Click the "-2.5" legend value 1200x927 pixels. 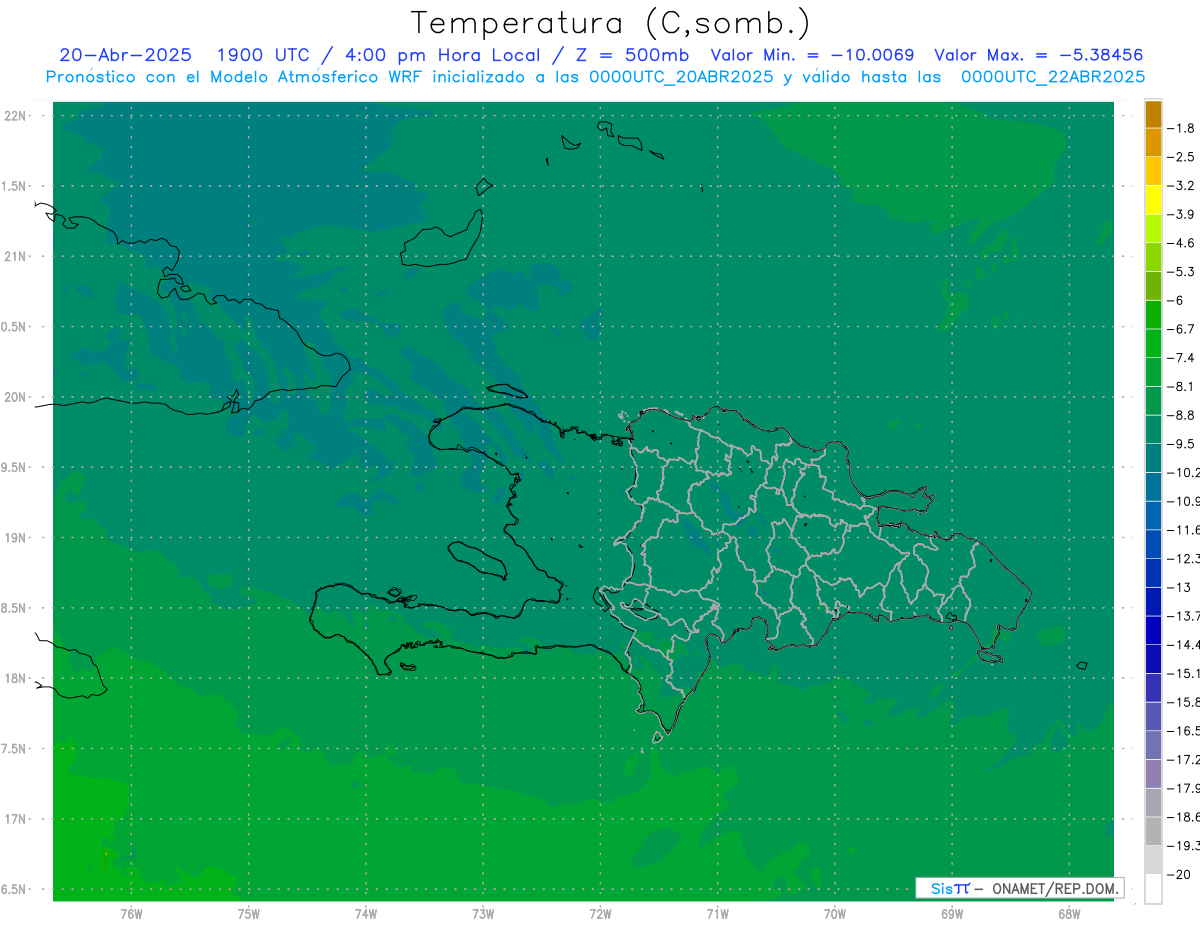[1182, 157]
